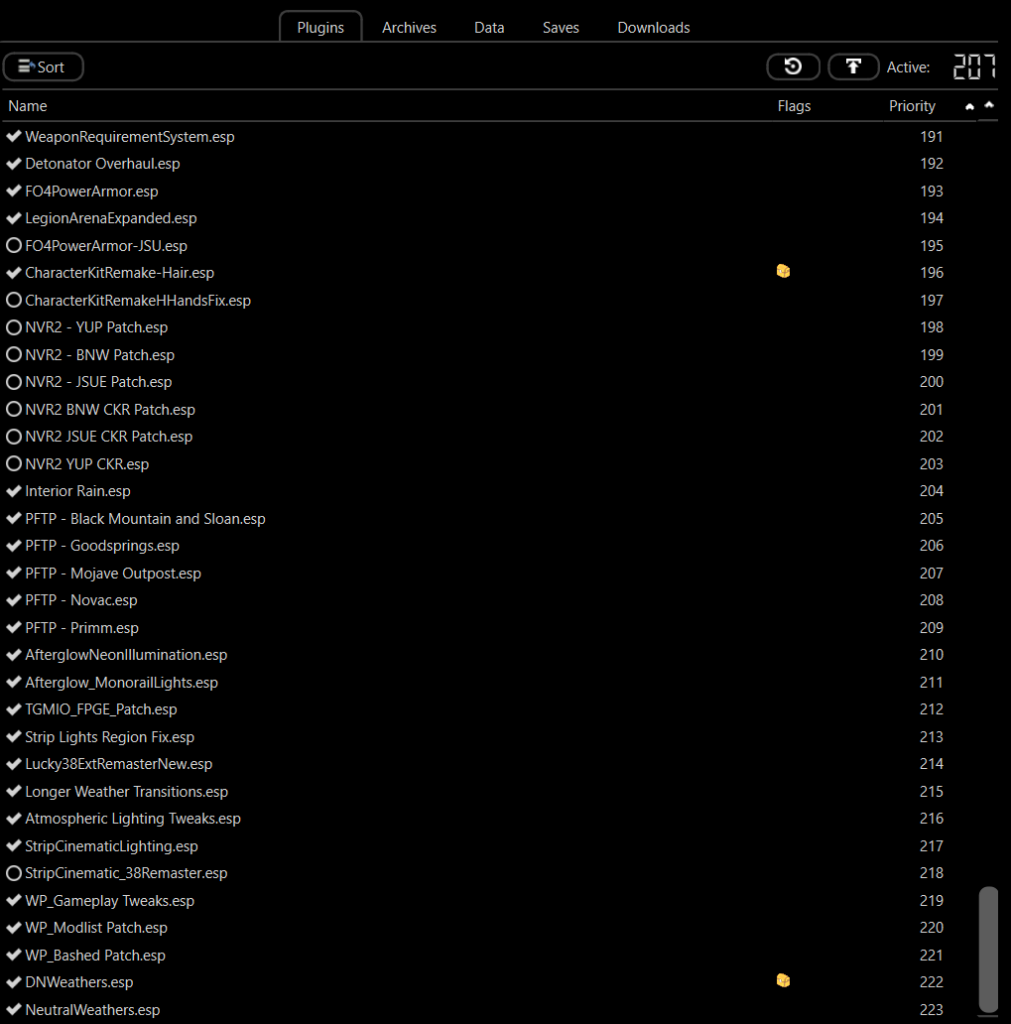Disable LegionArenaExpanded.esp checkbox

coord(14,218)
